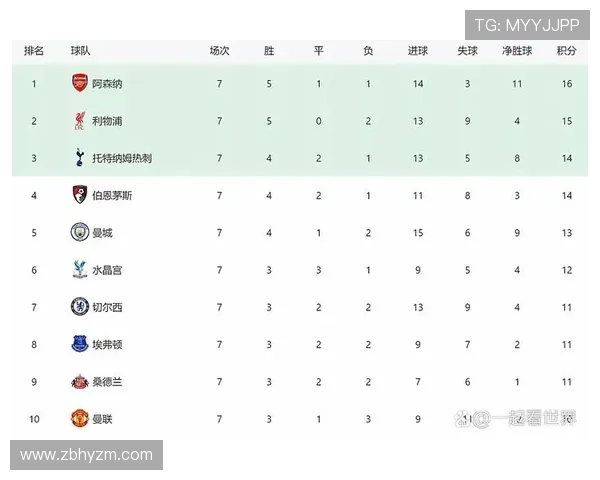Screen dimensions: 600x480
Task: Click the Everton club crest icon
Action: coord(80,344)
